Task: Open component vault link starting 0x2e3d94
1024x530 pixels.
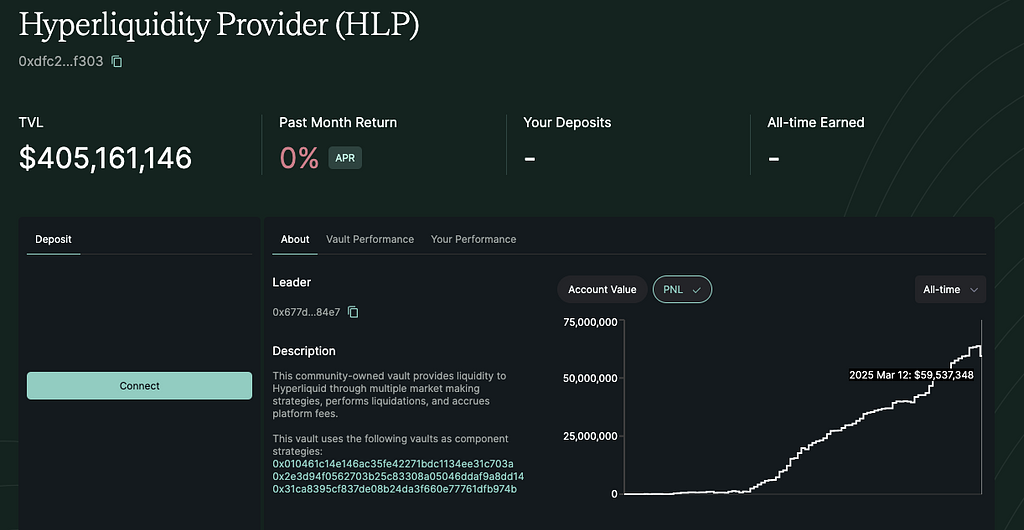Action: 398,476
